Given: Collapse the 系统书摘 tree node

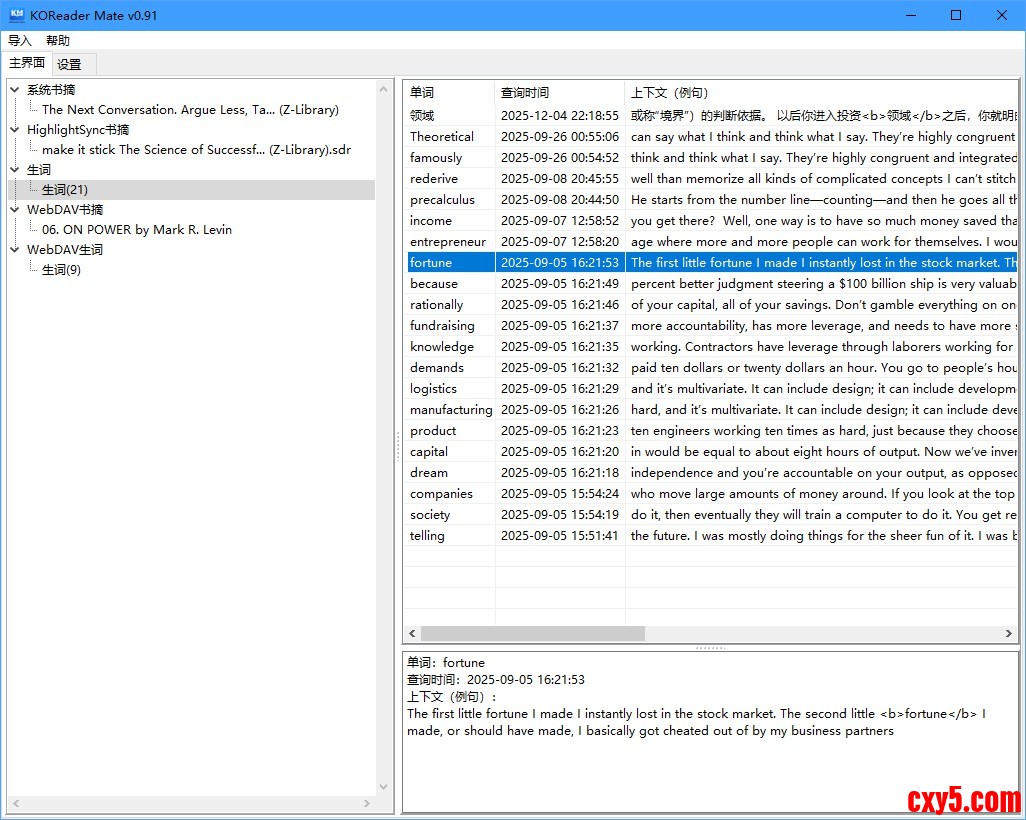Looking at the screenshot, I should [15, 90].
